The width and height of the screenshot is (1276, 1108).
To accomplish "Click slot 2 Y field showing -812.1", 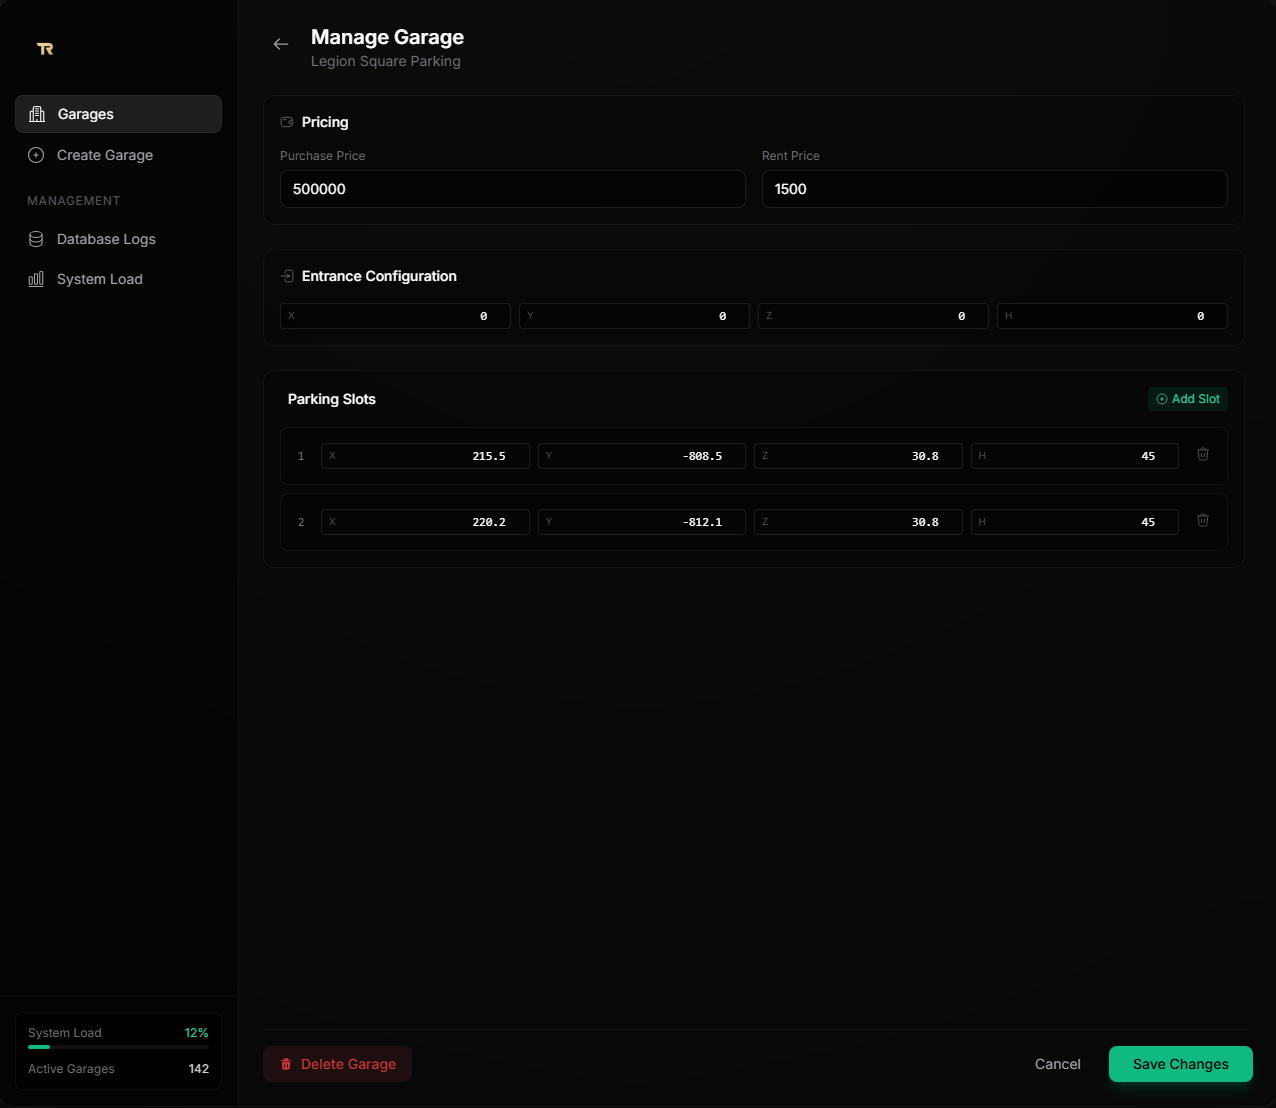I will (642, 522).
